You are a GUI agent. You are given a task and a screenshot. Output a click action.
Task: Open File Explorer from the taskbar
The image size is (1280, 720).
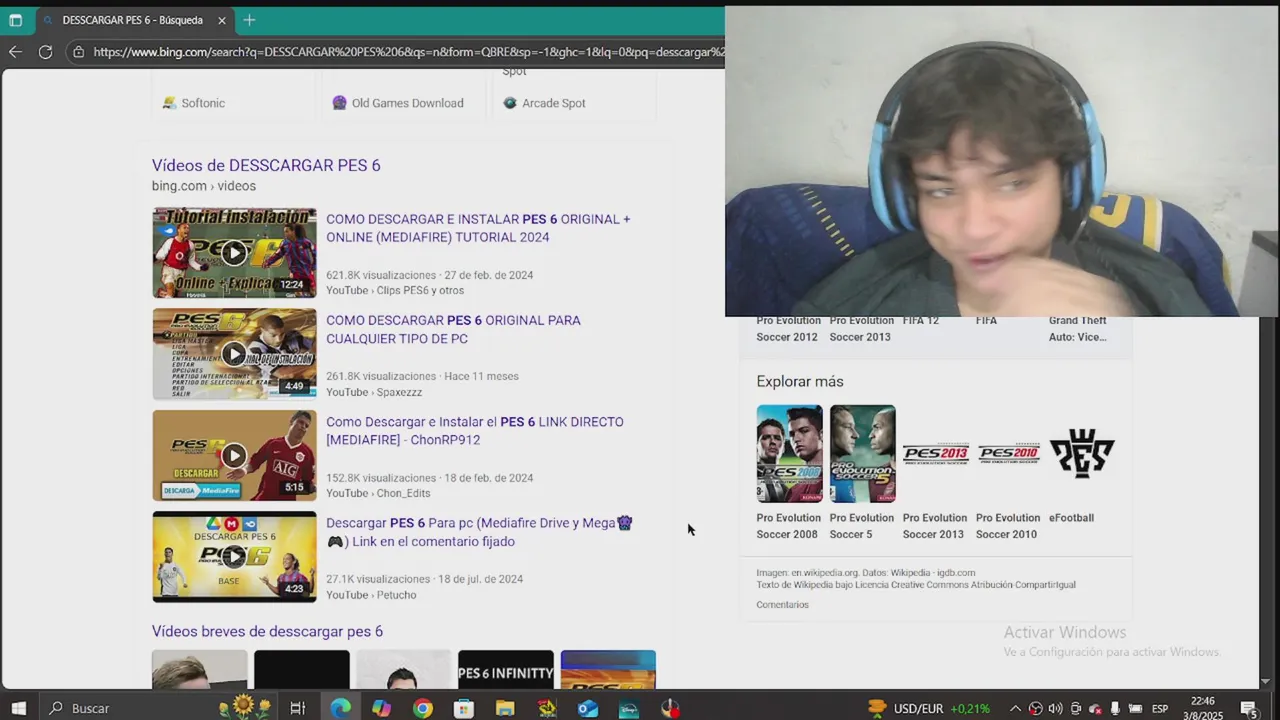coord(505,708)
